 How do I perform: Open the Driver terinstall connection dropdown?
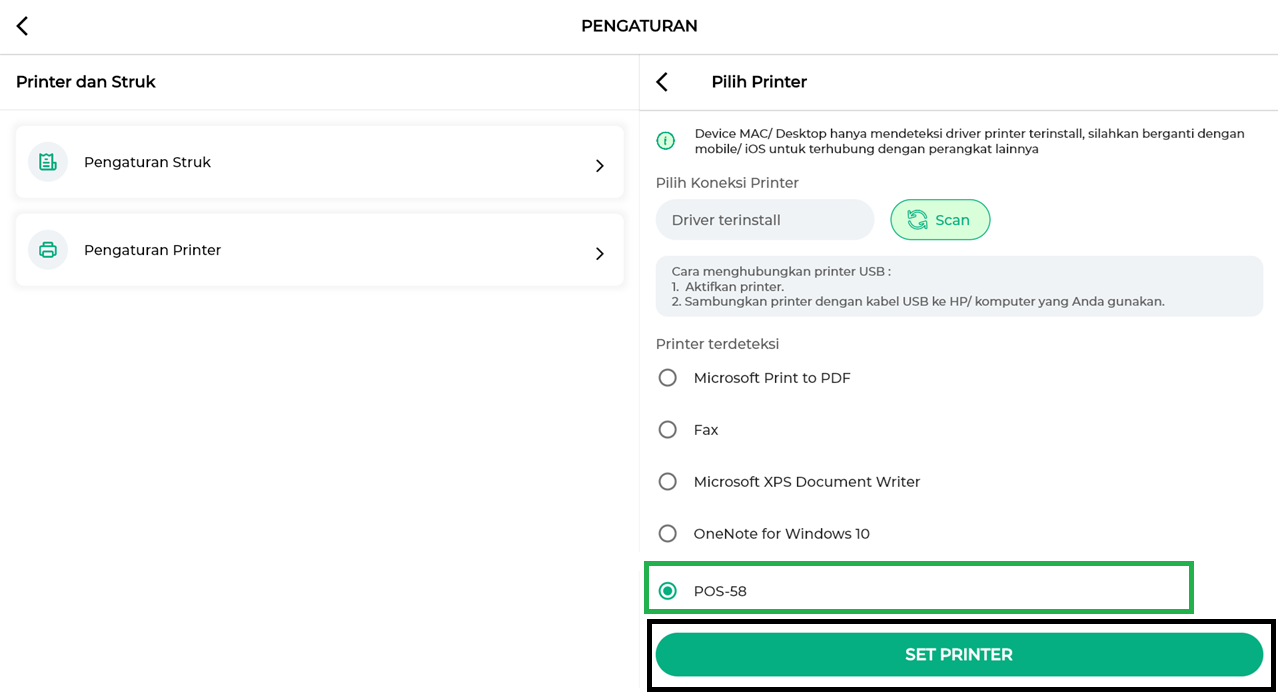pyautogui.click(x=764, y=220)
